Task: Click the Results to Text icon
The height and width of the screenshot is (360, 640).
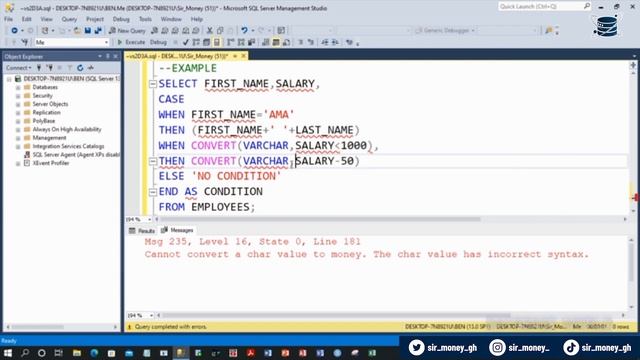Action: click(266, 42)
